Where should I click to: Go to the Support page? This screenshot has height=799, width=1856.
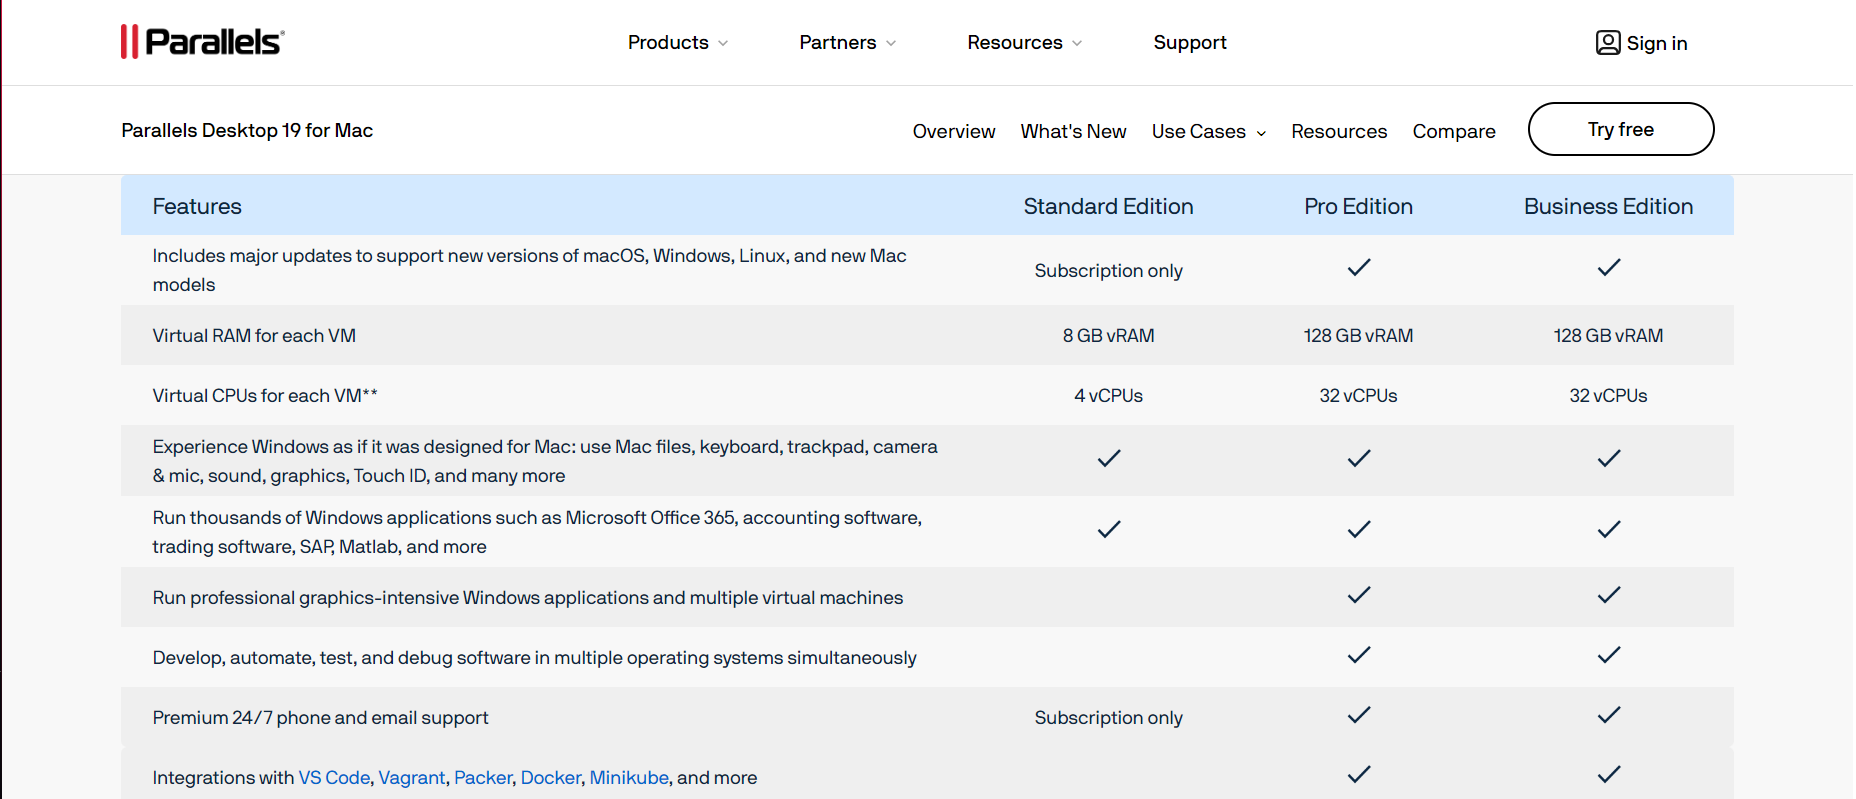tap(1189, 43)
